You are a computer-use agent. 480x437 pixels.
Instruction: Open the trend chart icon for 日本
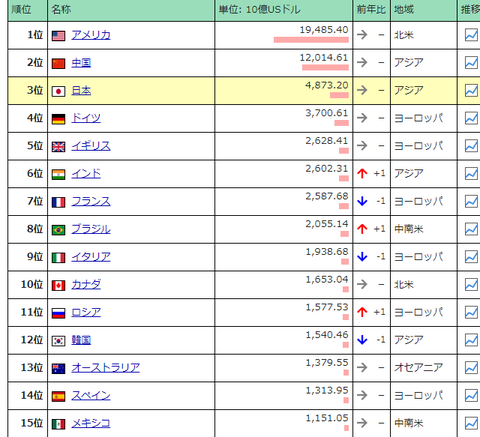pyautogui.click(x=471, y=90)
